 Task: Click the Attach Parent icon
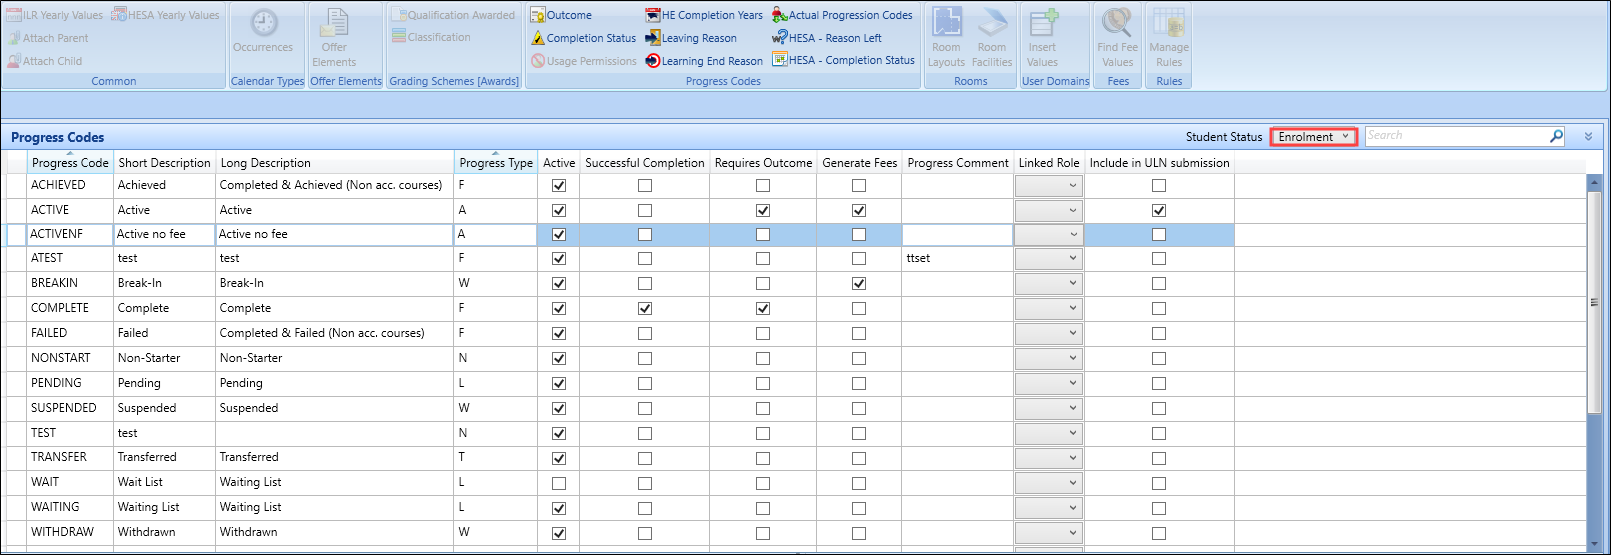pos(15,38)
